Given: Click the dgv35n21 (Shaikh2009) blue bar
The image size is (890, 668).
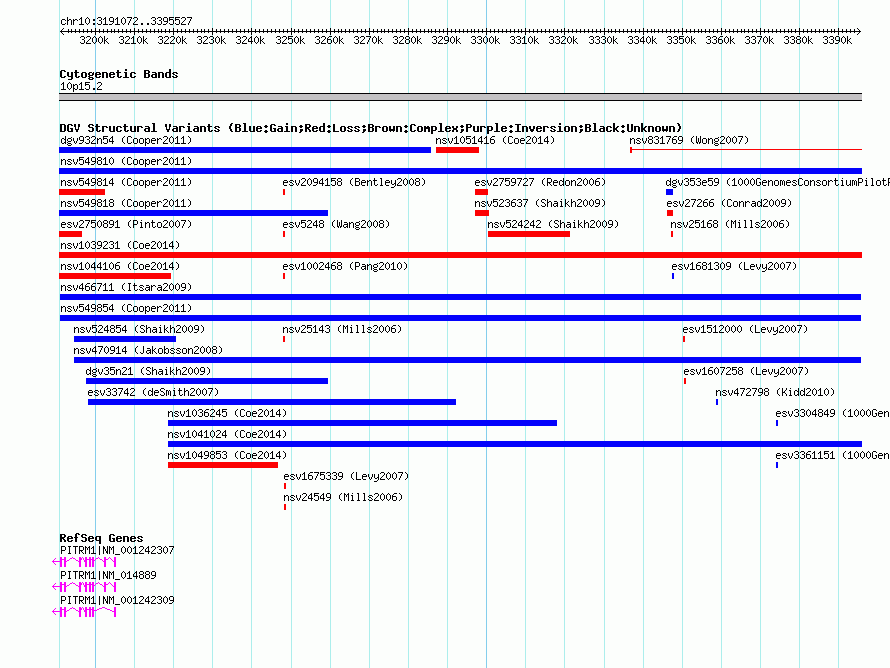Looking at the screenshot, I should point(207,381).
